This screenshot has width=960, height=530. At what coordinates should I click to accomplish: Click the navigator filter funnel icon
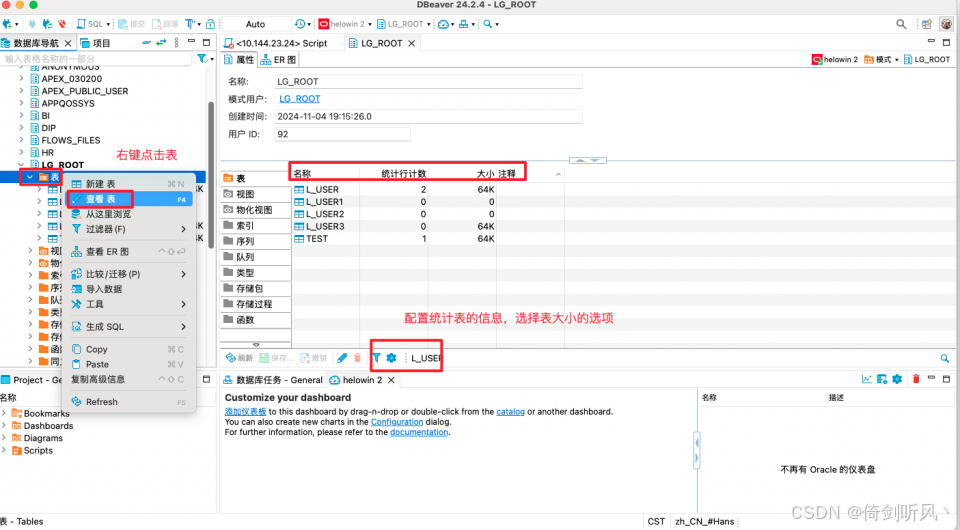pyautogui.click(x=201, y=59)
